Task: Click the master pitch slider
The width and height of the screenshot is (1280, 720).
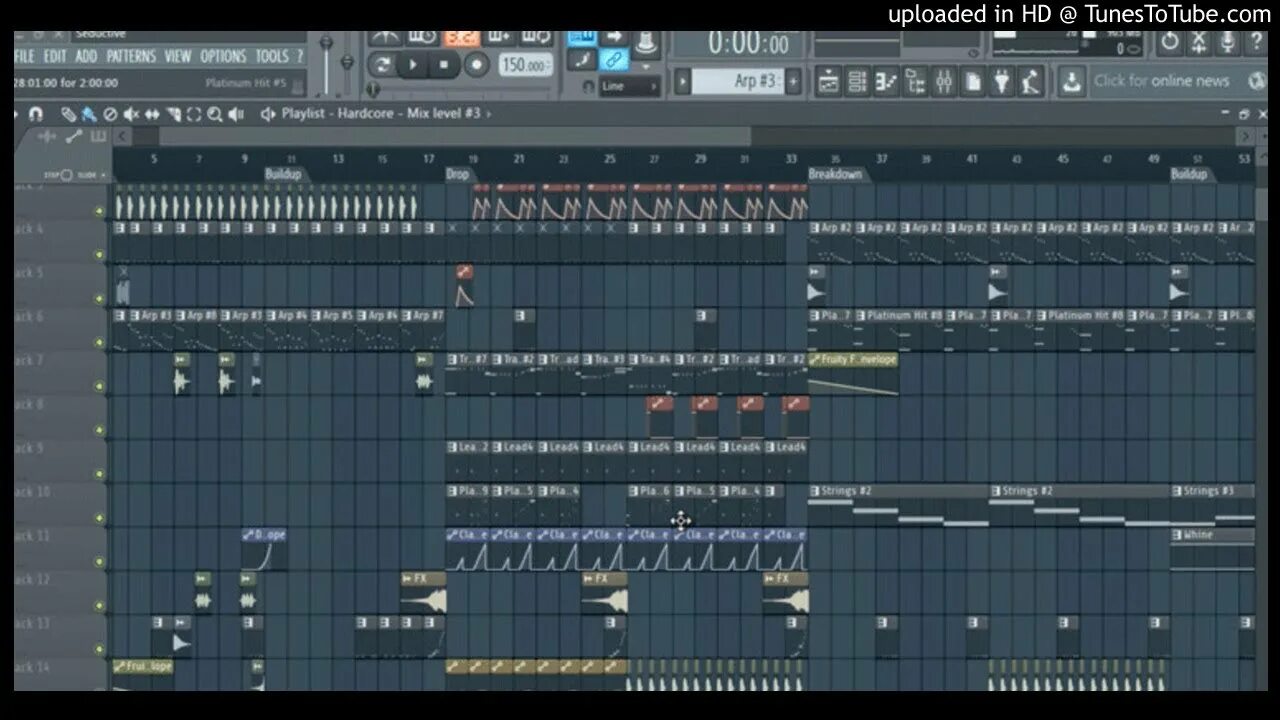Action: pos(347,62)
